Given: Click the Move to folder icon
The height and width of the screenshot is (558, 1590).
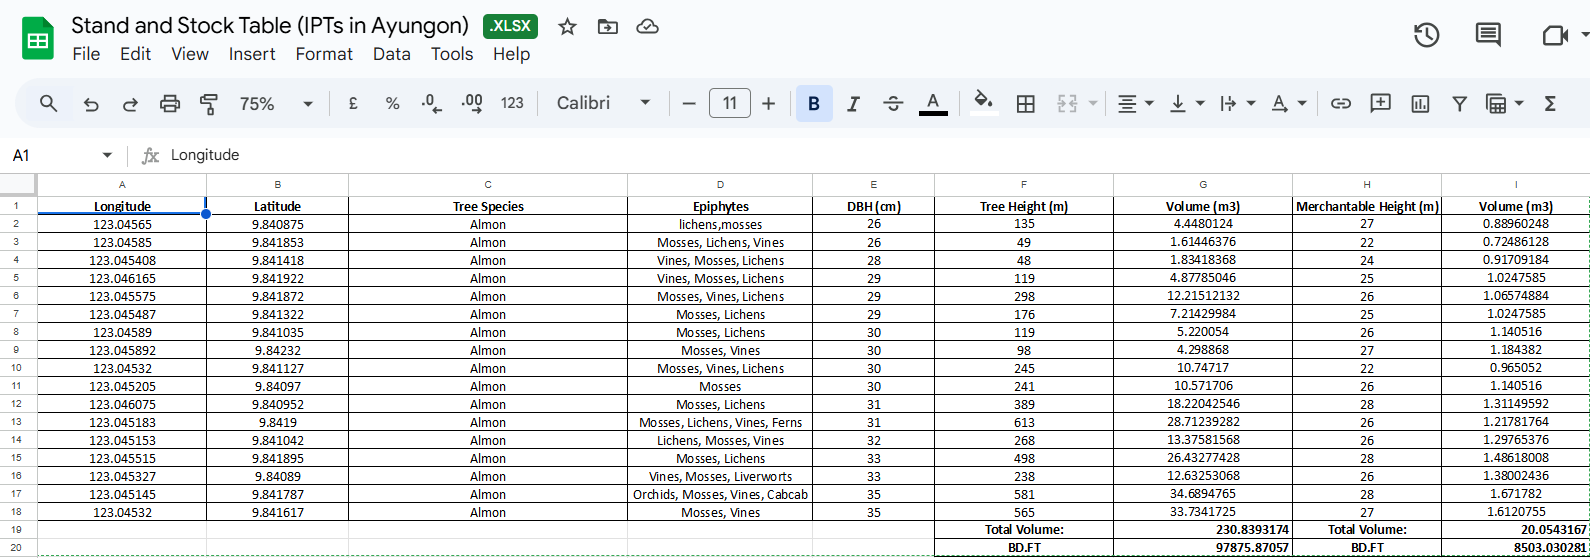Looking at the screenshot, I should 607,27.
